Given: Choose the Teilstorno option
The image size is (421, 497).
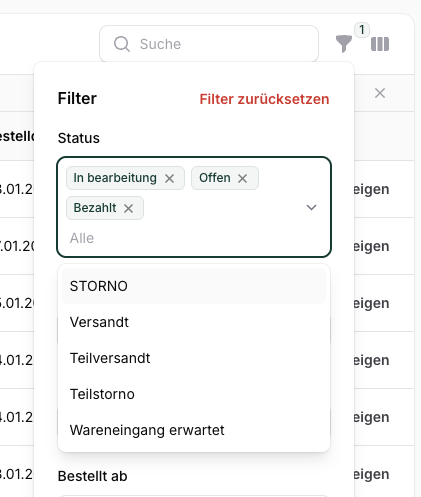Looking at the screenshot, I should pos(194,394).
